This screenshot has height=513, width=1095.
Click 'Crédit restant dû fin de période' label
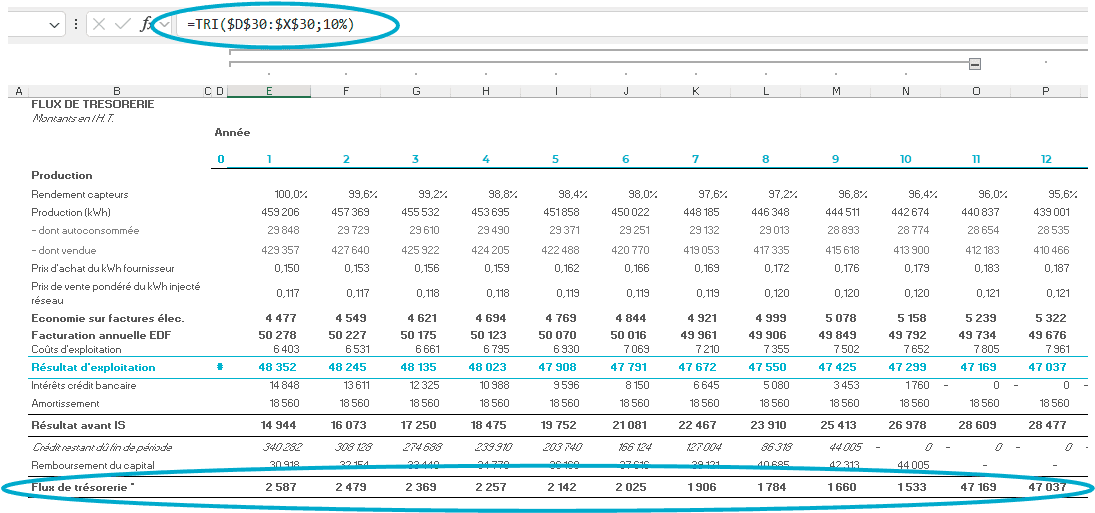tap(101, 447)
